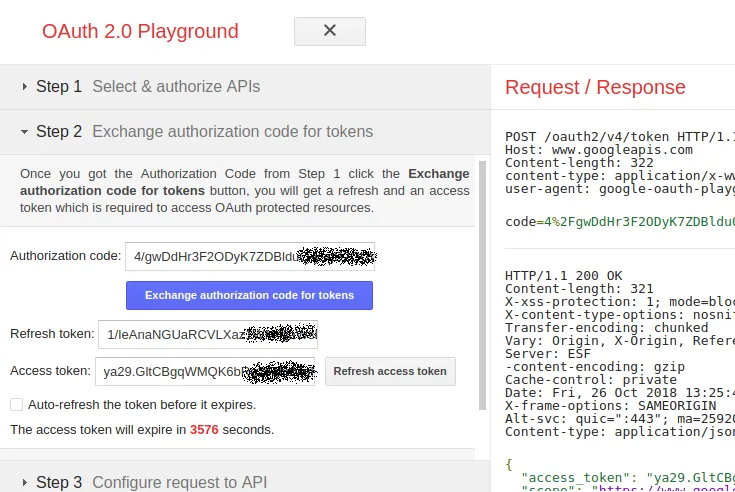
Task: Enable auto-refresh token checkbox
Action: click(16, 405)
